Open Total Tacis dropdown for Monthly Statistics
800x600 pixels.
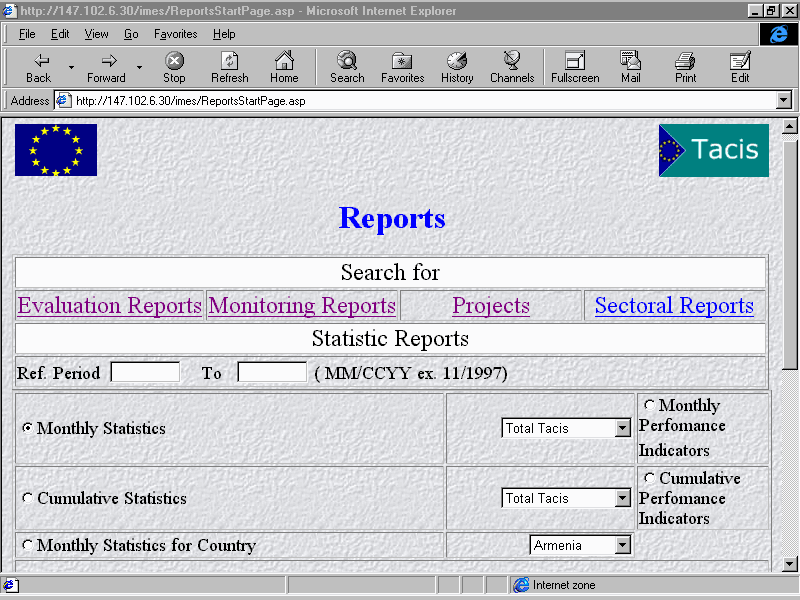[x=623, y=428]
